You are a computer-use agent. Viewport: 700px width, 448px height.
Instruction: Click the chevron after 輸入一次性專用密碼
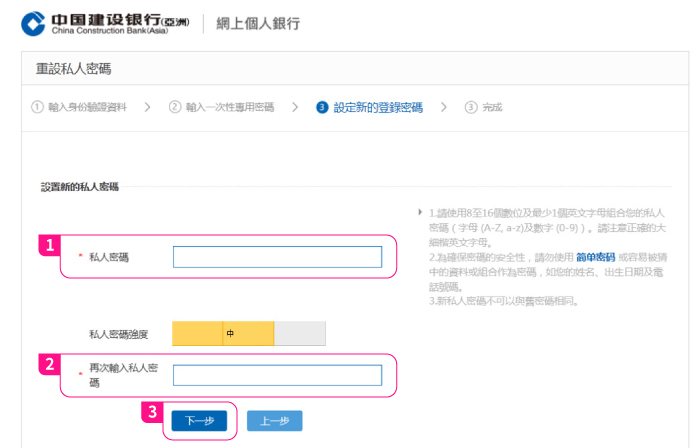pos(295,107)
